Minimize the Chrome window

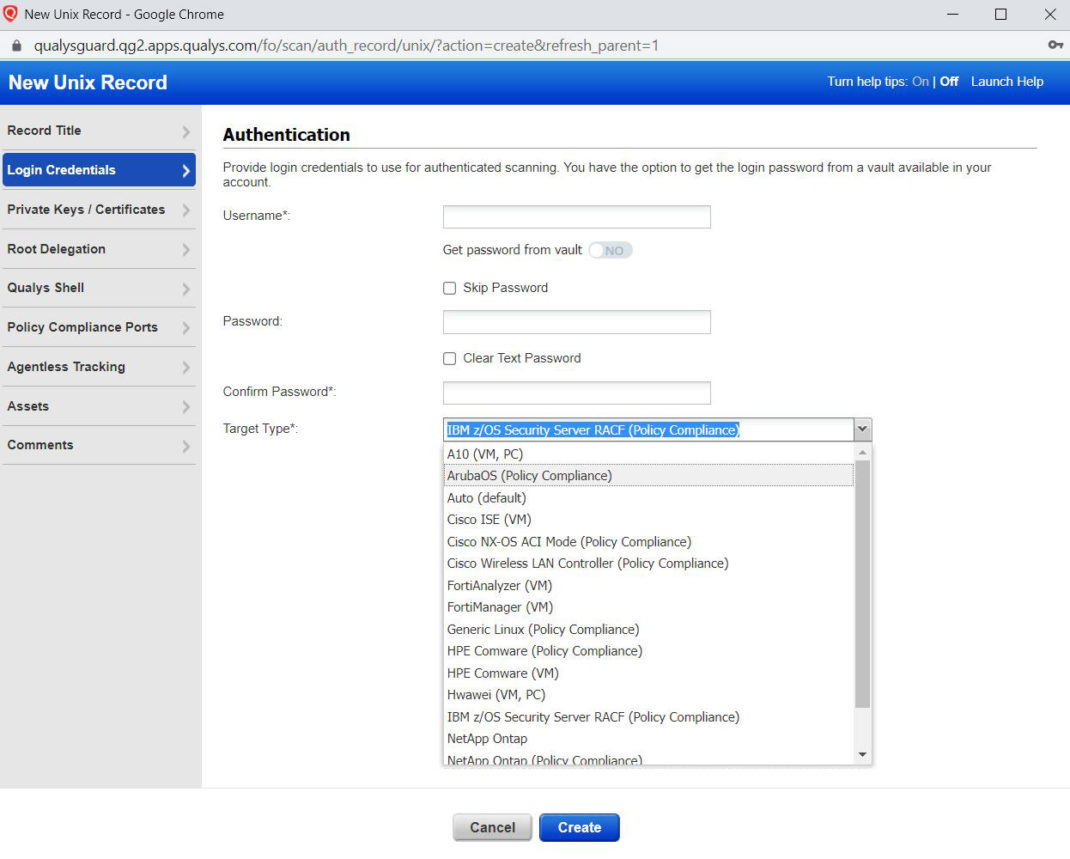click(x=953, y=14)
